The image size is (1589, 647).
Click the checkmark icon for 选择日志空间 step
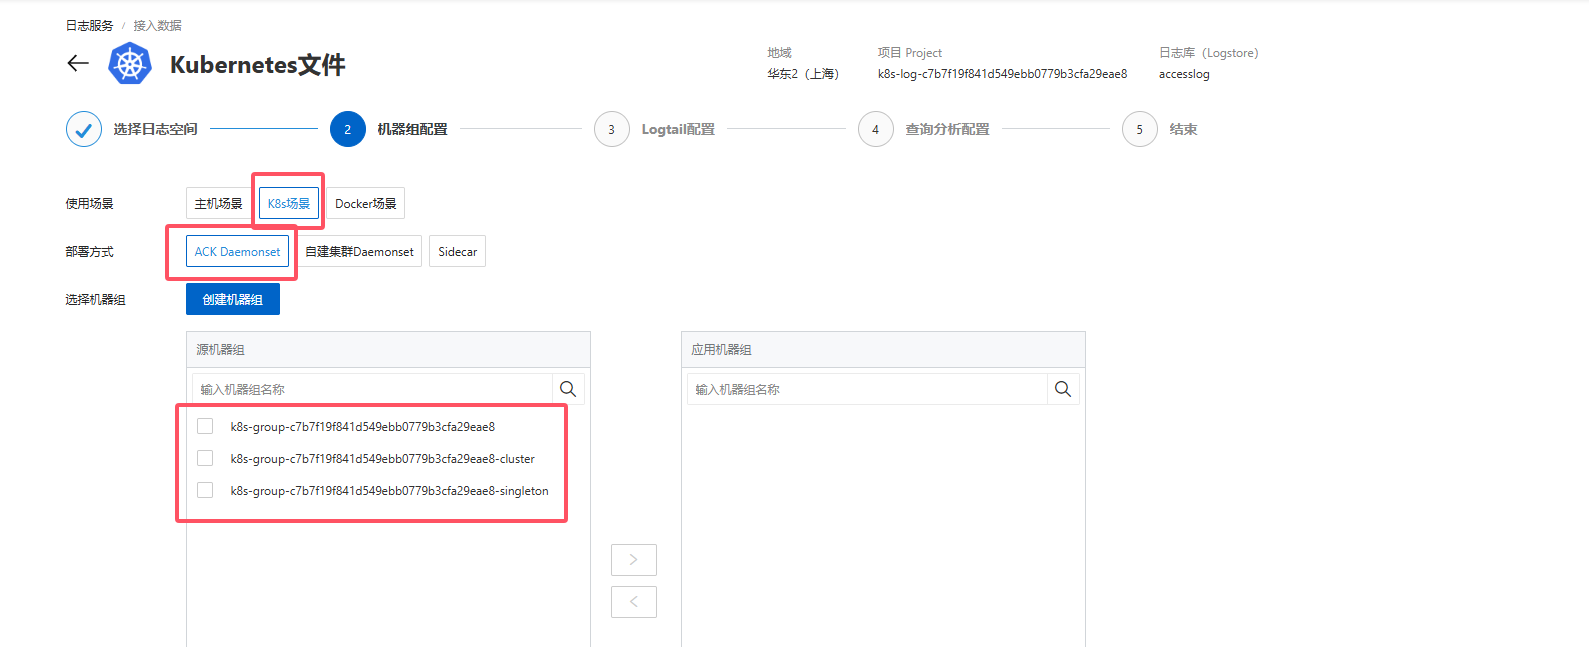[x=84, y=129]
